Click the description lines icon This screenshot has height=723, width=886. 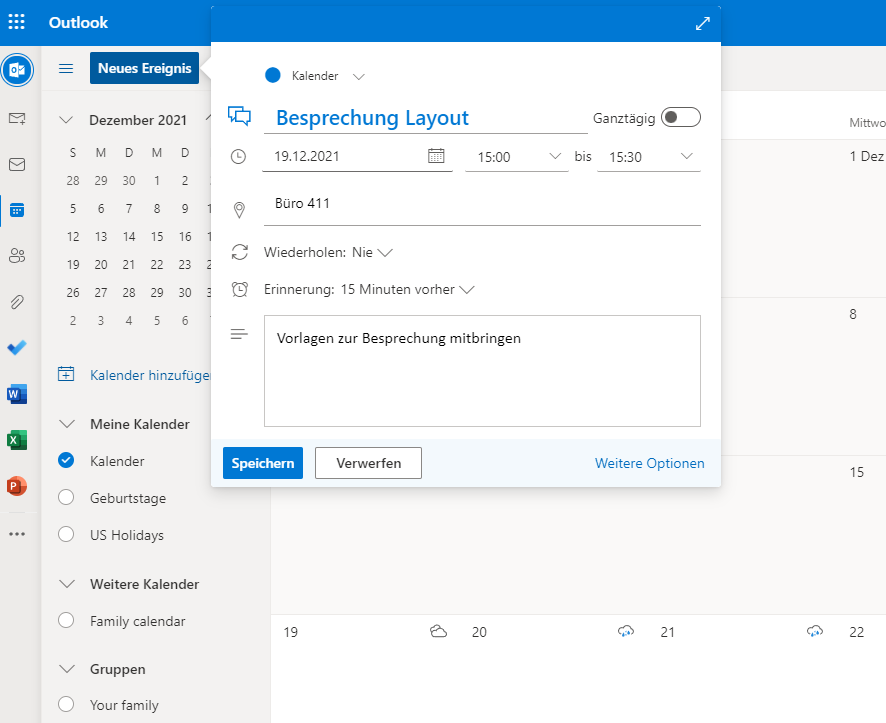coord(239,334)
